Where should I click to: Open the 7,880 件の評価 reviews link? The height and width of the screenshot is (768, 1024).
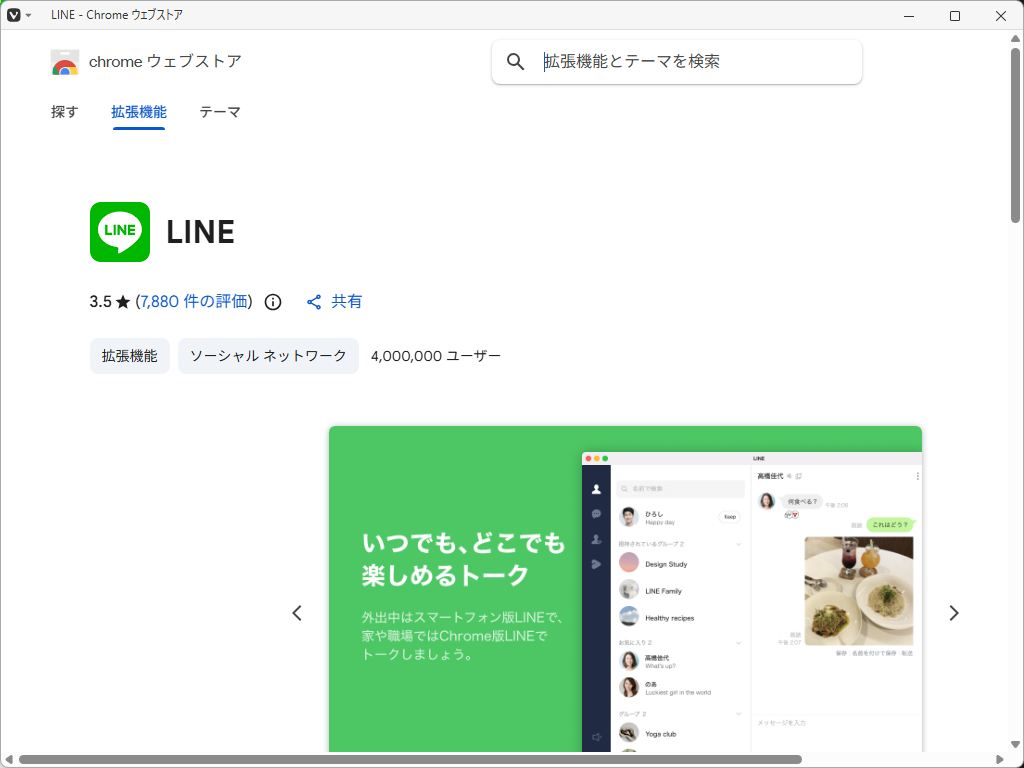click(195, 301)
